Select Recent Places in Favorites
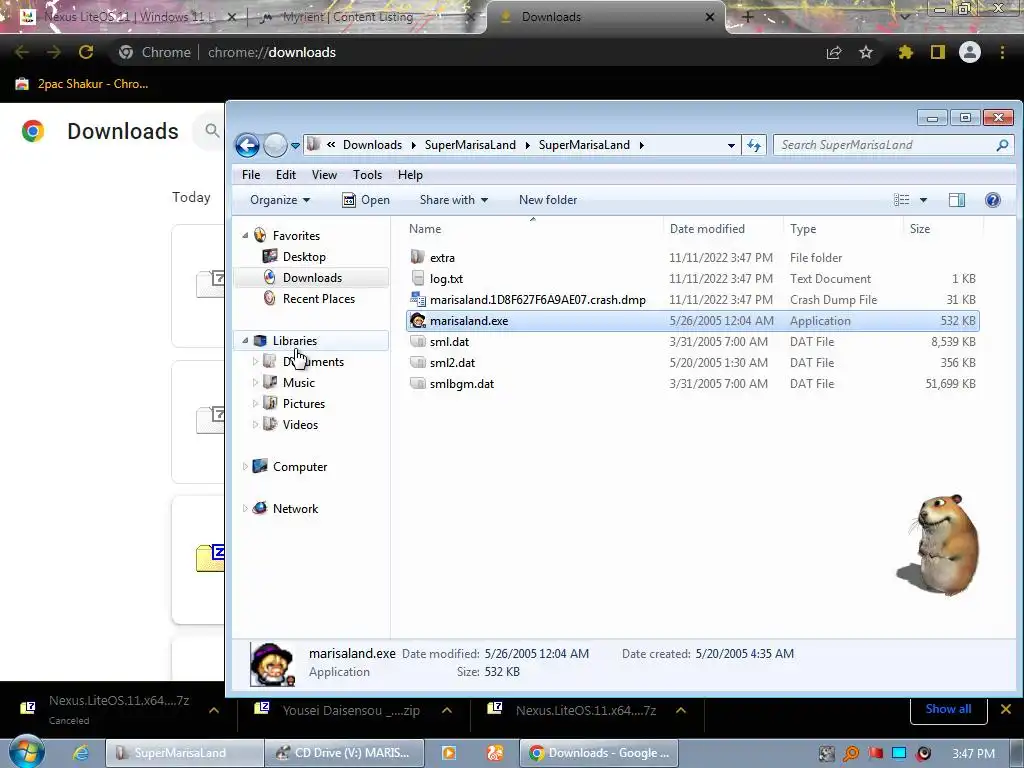 coord(319,298)
